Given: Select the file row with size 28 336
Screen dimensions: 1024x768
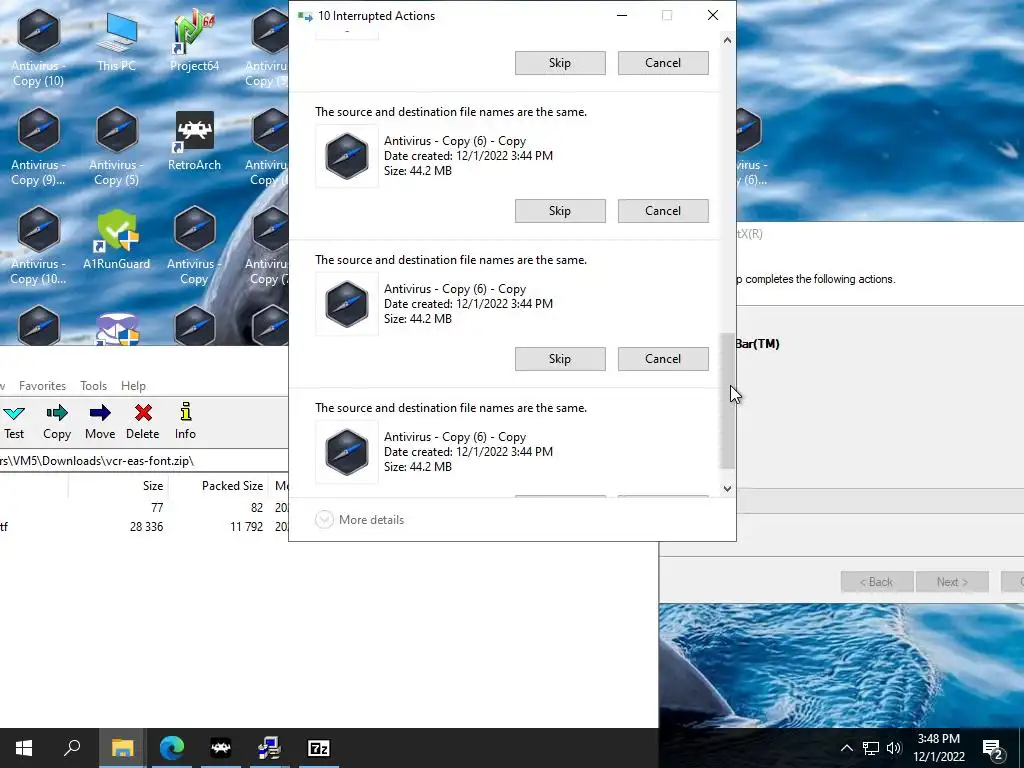Looking at the screenshot, I should [x=144, y=526].
